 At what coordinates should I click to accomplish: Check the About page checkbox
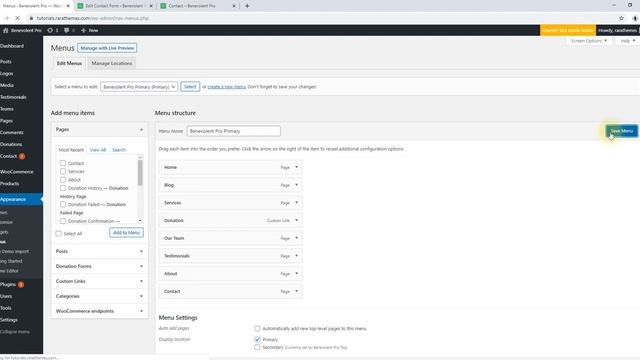(63, 180)
